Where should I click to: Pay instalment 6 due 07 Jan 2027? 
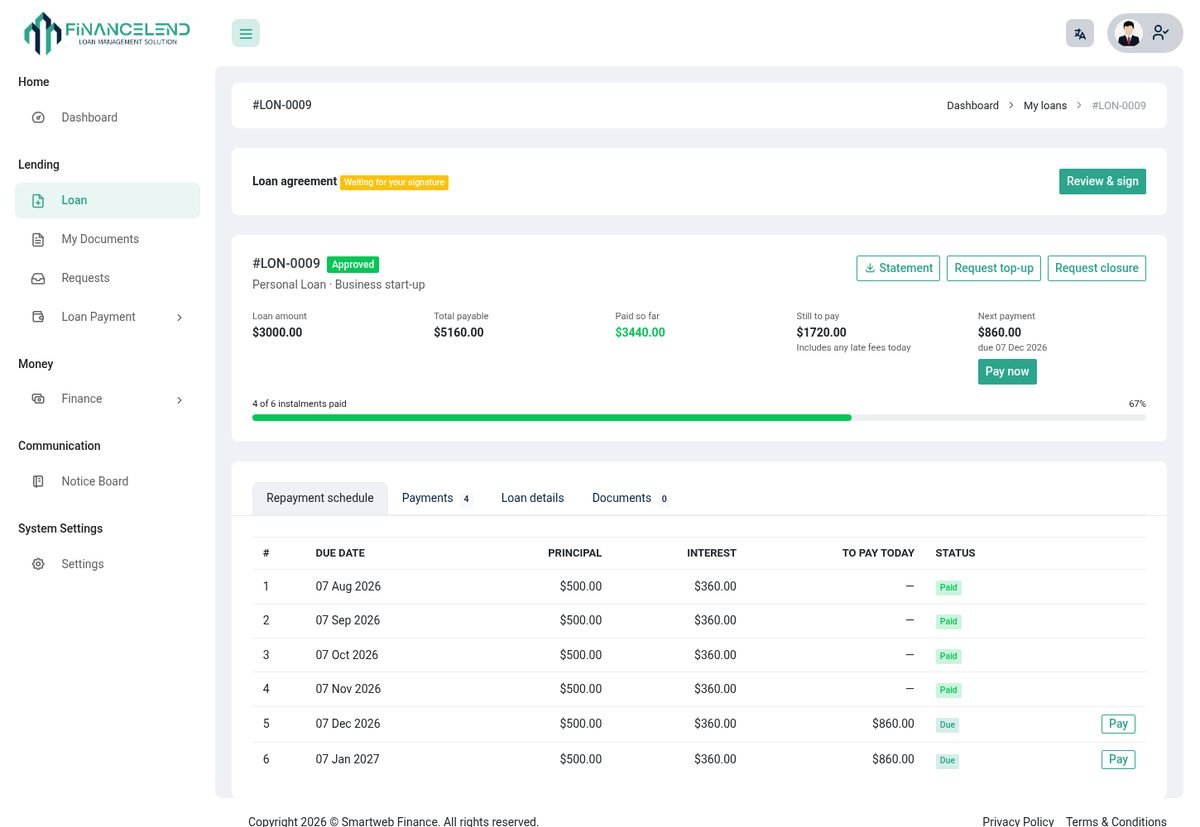1118,760
